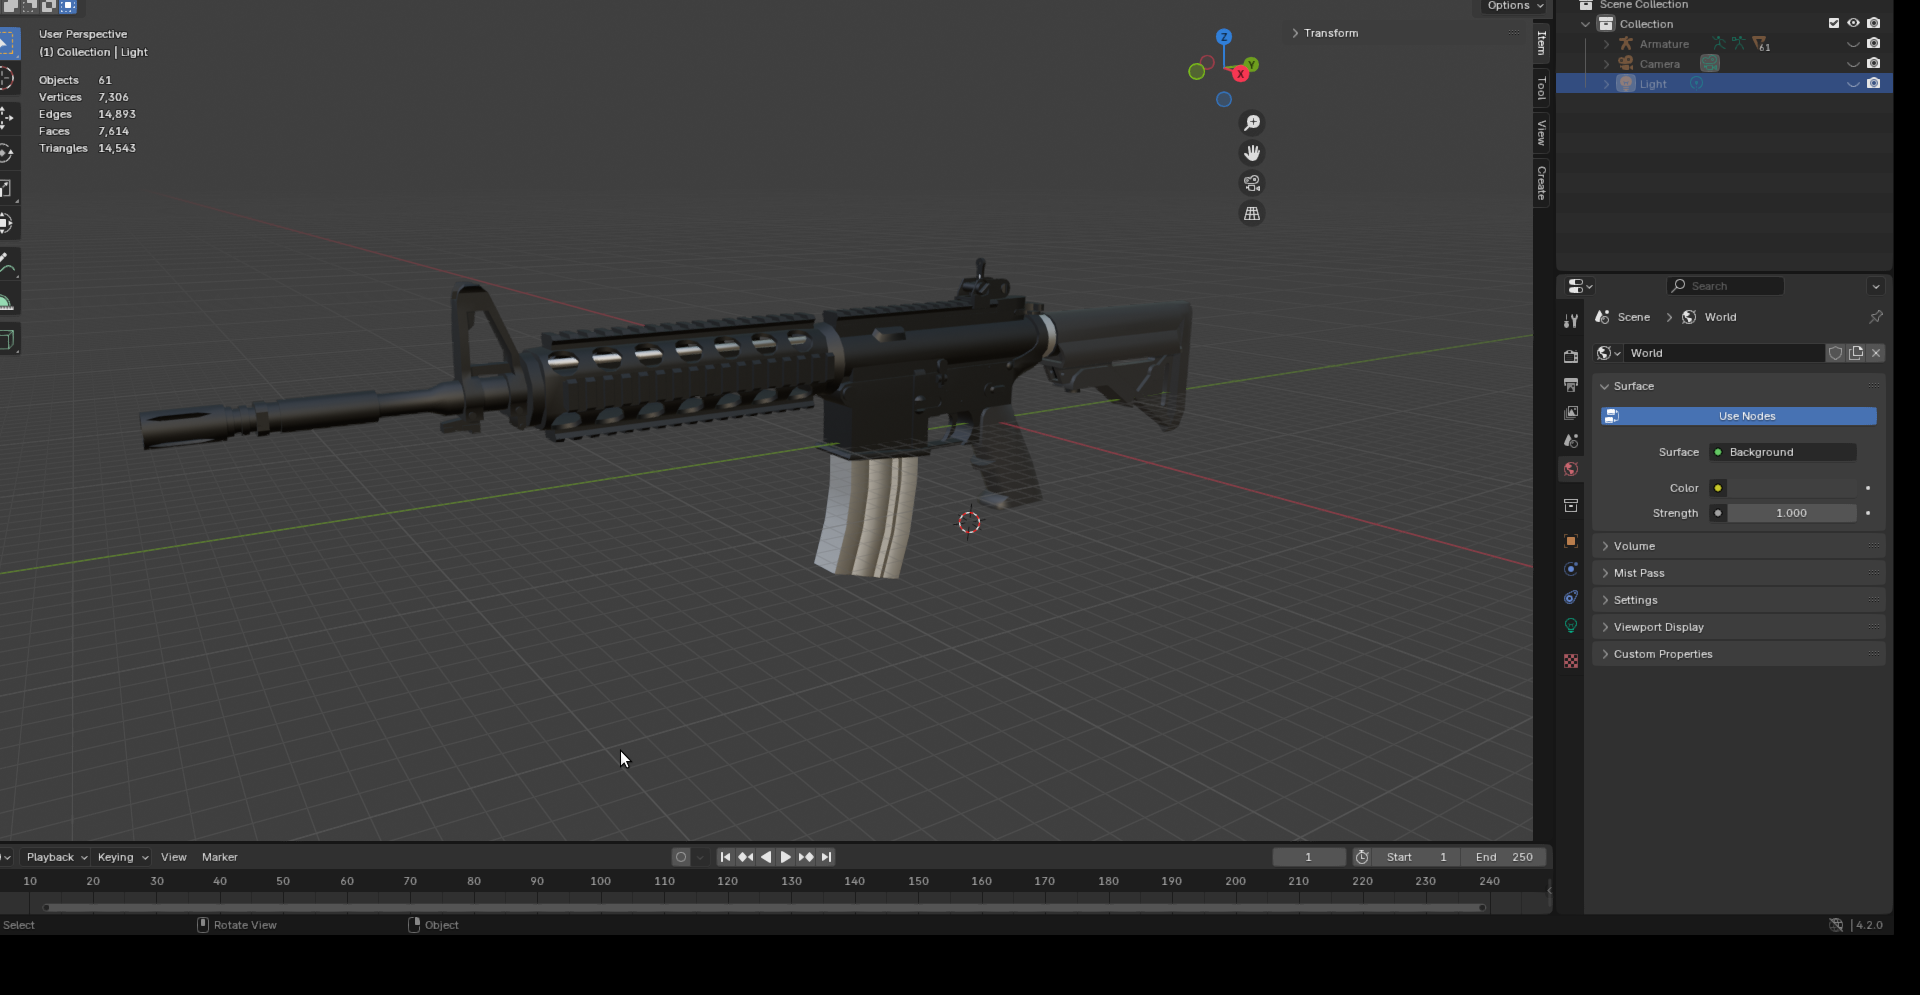Expand the Camera item in outliner

pyautogui.click(x=1606, y=64)
